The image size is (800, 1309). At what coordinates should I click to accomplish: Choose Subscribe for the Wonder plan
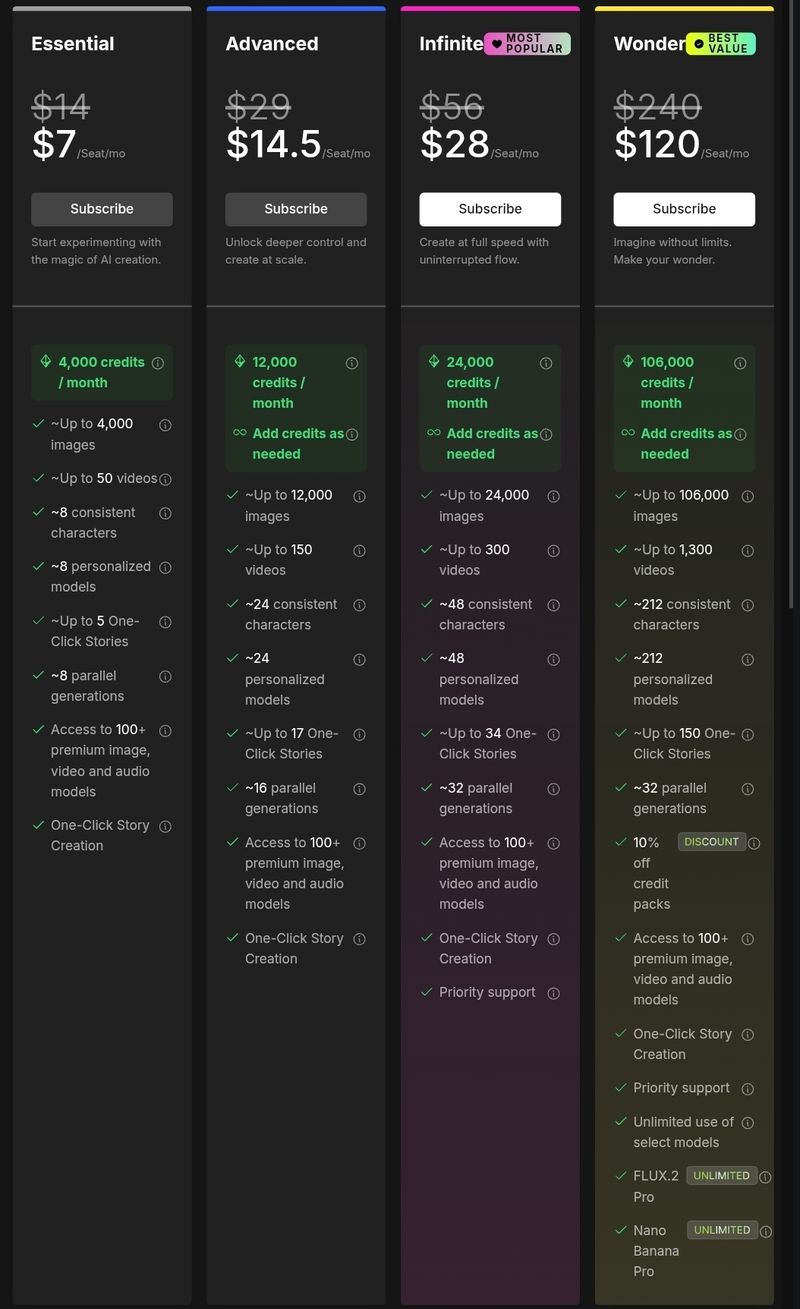click(684, 209)
